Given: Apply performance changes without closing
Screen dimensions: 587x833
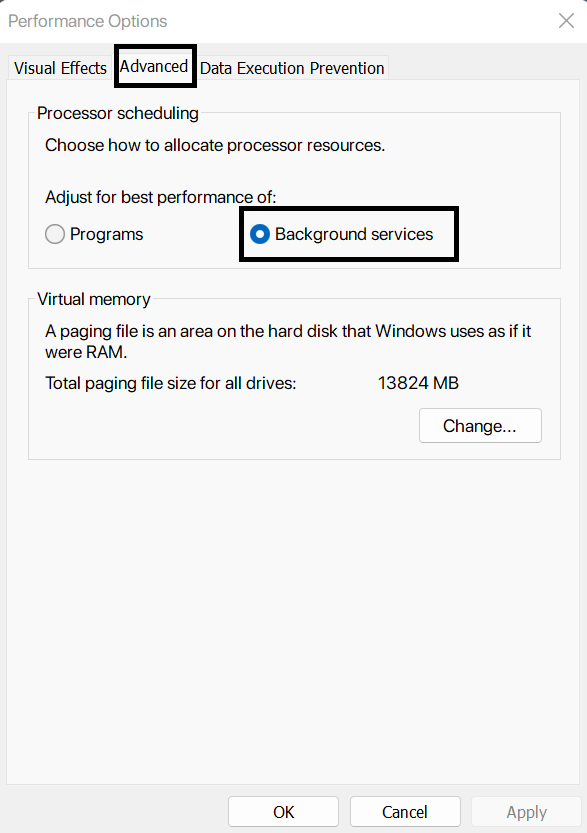Looking at the screenshot, I should point(526,812).
